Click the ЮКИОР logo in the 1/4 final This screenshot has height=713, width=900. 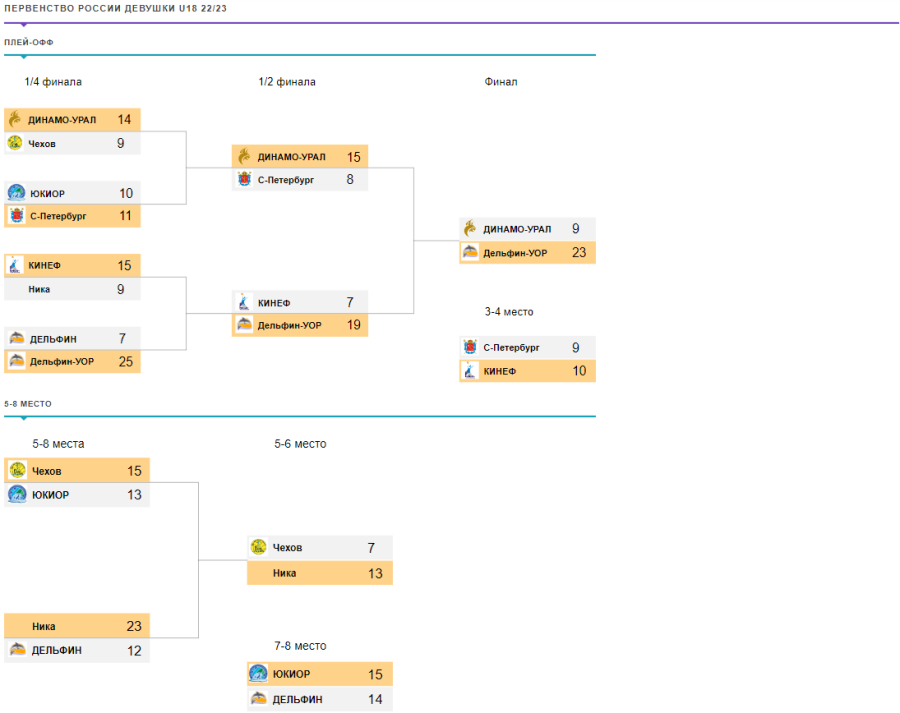(x=16, y=193)
